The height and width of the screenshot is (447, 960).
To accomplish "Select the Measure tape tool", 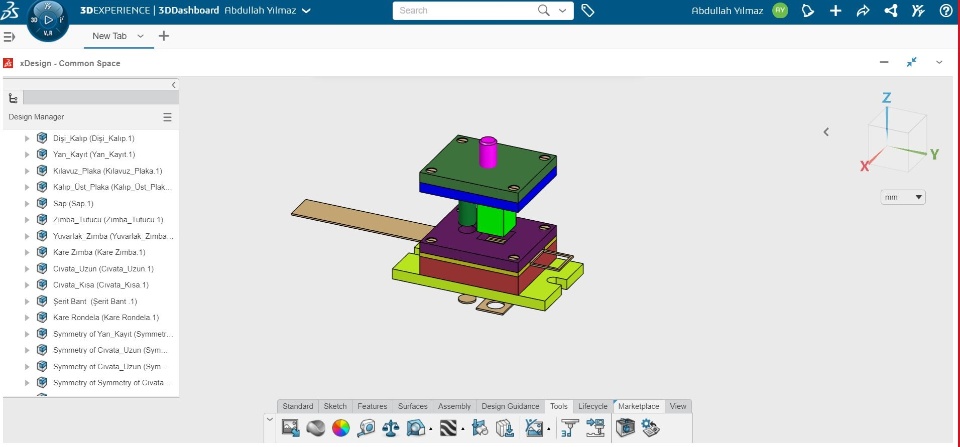I will [x=366, y=427].
